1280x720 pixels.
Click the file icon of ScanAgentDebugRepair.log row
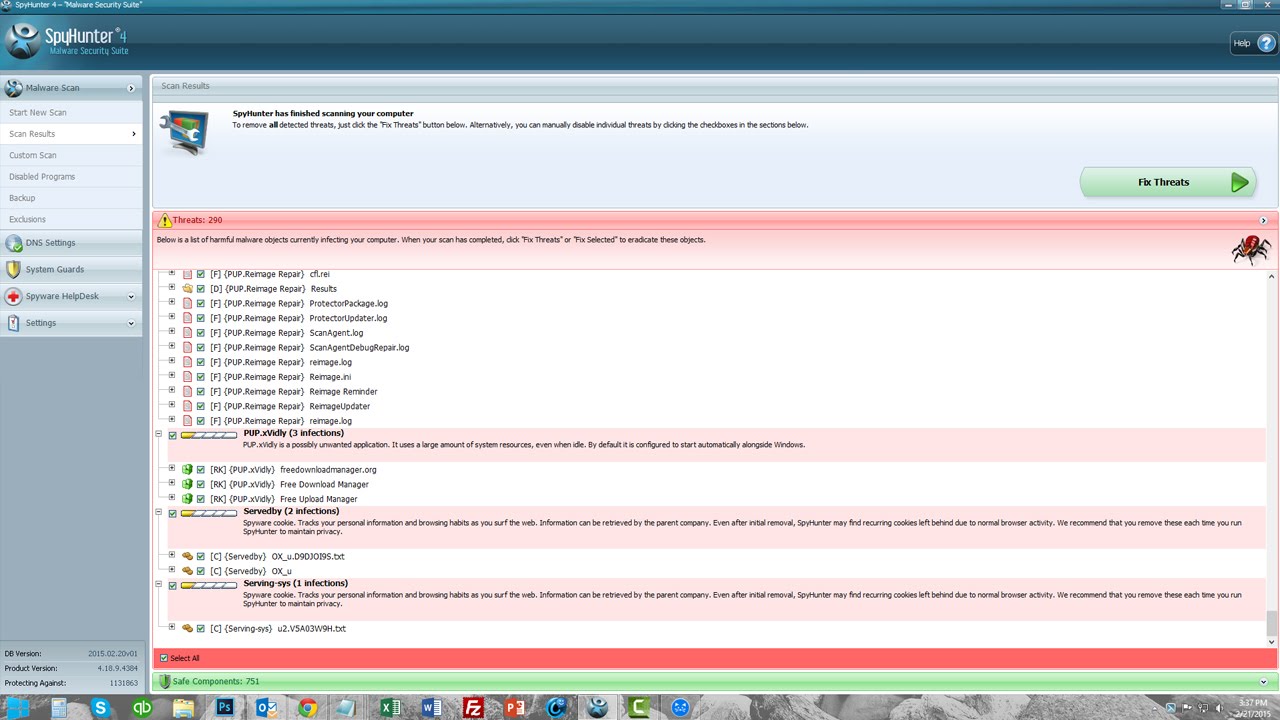[187, 347]
